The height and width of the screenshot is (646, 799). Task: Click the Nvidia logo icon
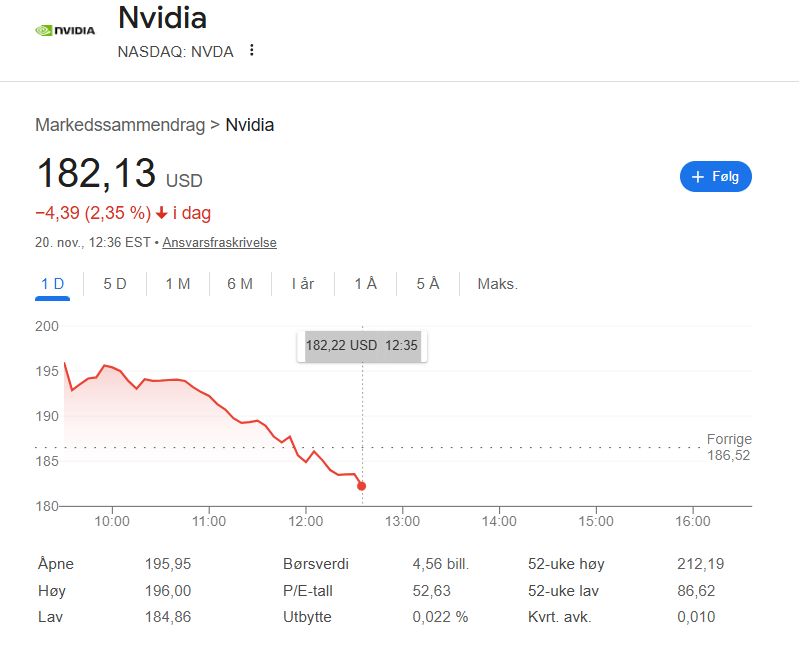pos(65,30)
